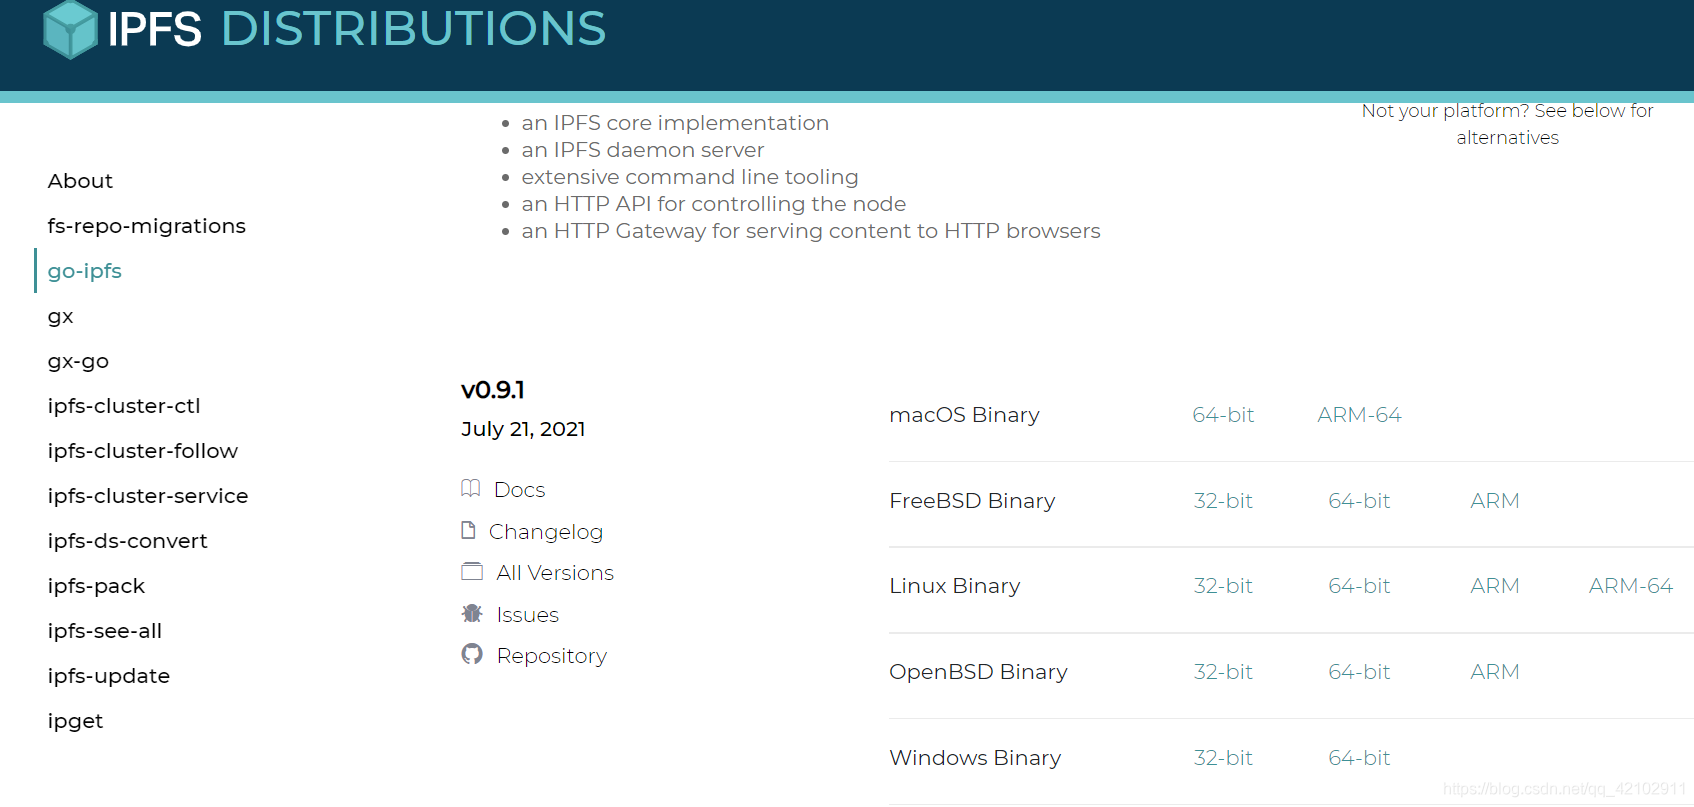Open the Changelog link
The width and height of the screenshot is (1694, 807).
pyautogui.click(x=546, y=532)
